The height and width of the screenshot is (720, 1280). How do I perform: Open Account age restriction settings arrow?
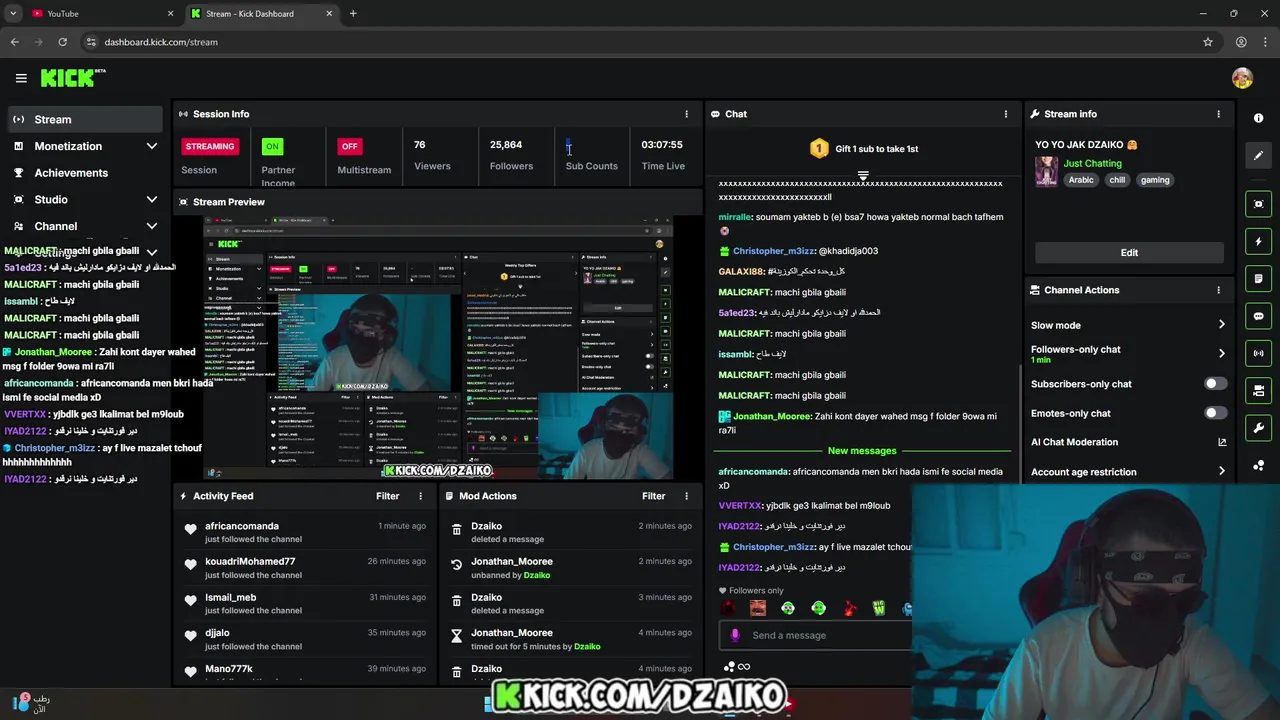click(x=1221, y=472)
